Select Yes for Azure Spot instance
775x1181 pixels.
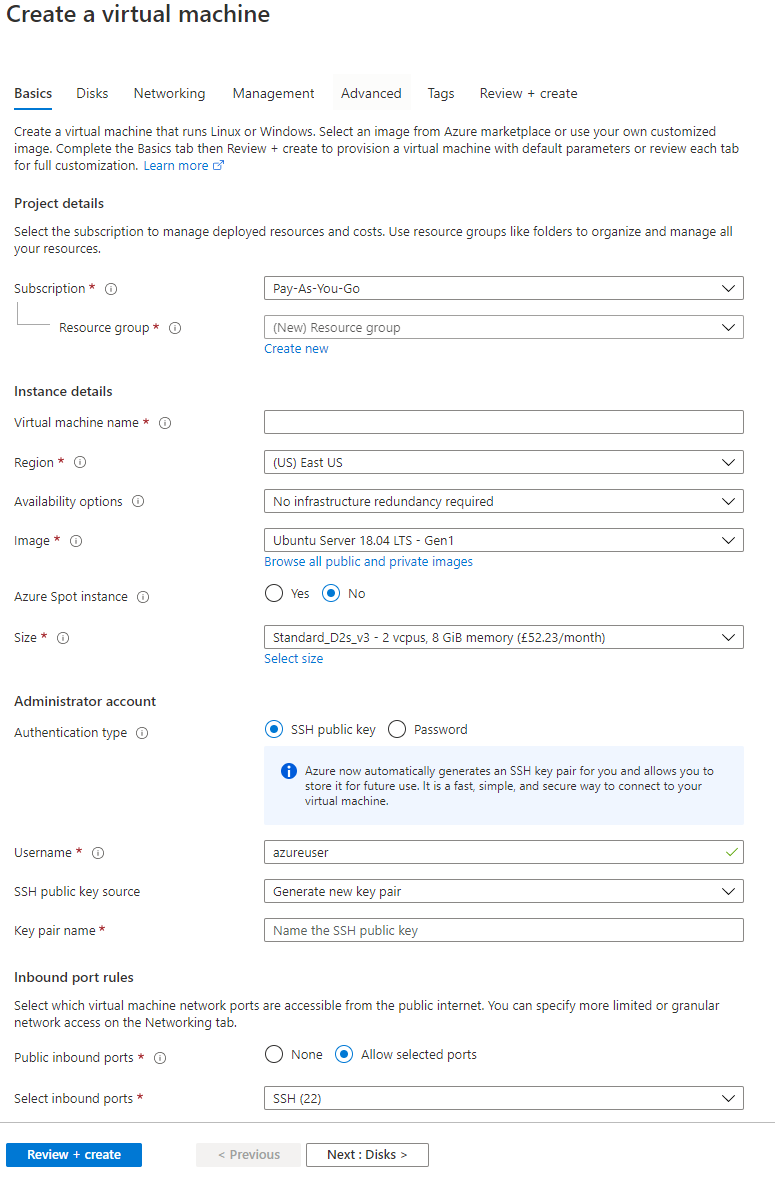274,594
